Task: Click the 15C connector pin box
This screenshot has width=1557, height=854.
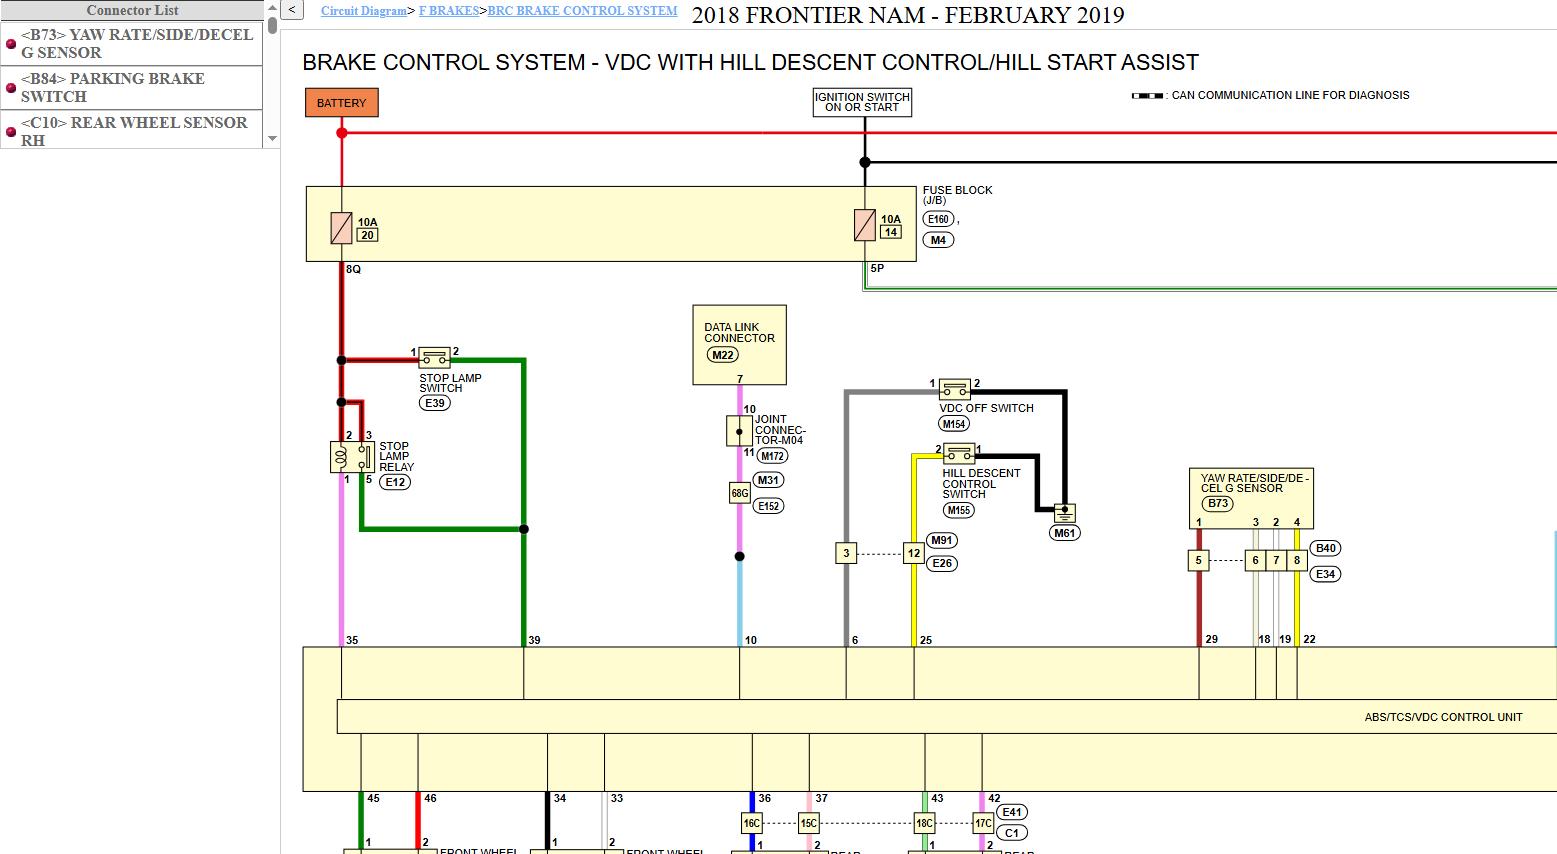Action: [808, 824]
